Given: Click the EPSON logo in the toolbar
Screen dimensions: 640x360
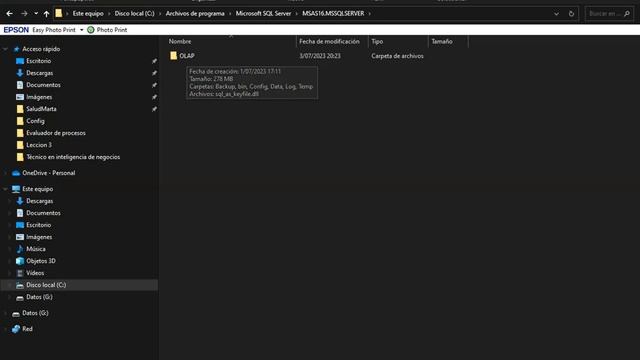Looking at the screenshot, I should click(16, 30).
